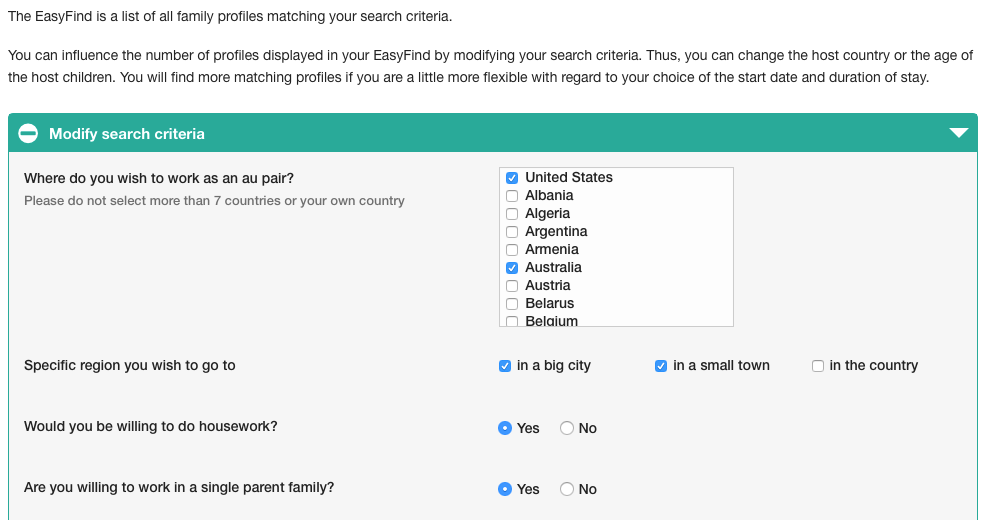Uncheck the 'in a big city' option
The width and height of the screenshot is (995, 520).
(x=505, y=366)
